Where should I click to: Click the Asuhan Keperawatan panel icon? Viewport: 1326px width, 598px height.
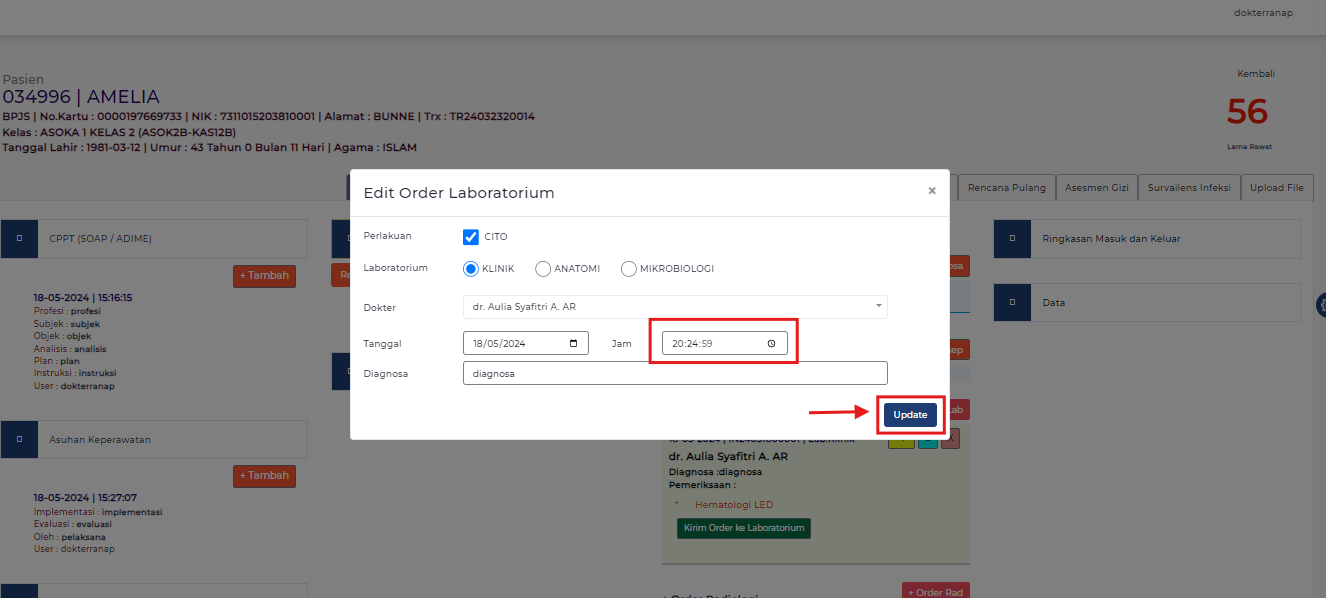point(19,439)
